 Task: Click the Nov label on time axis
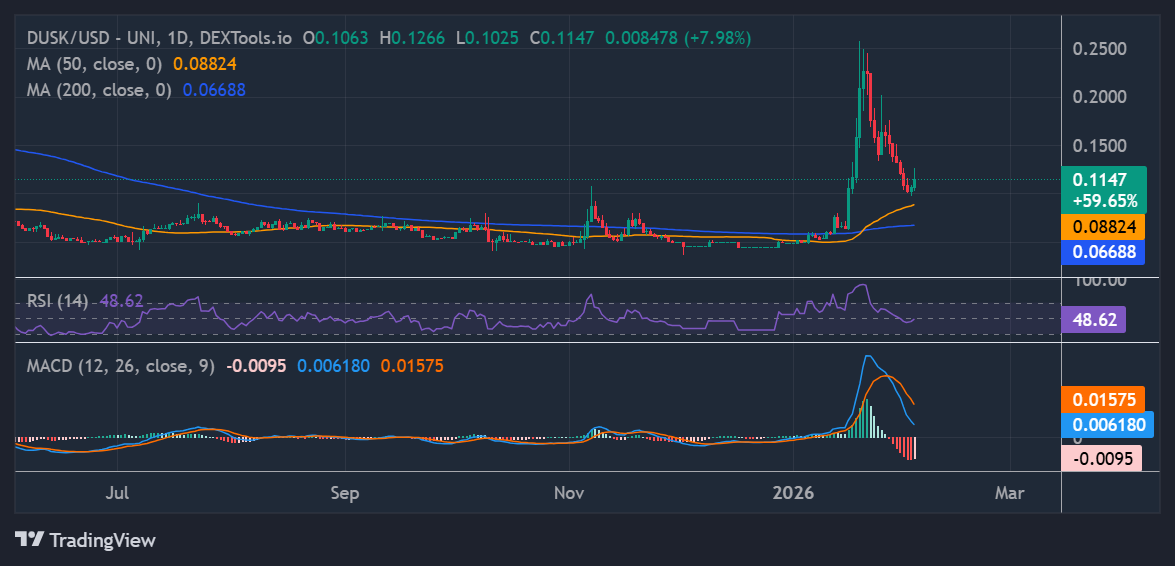click(569, 493)
